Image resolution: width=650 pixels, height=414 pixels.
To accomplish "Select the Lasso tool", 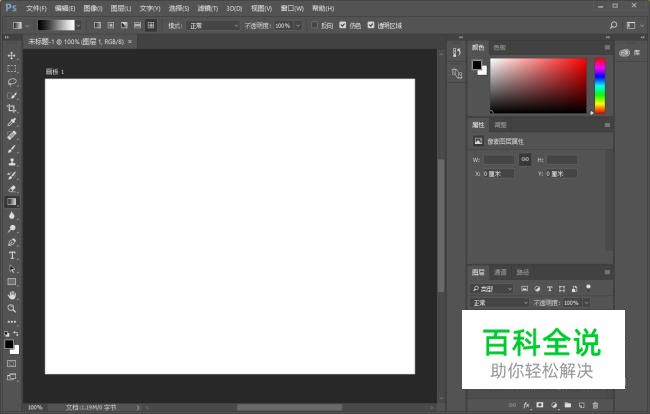I will 12,82.
